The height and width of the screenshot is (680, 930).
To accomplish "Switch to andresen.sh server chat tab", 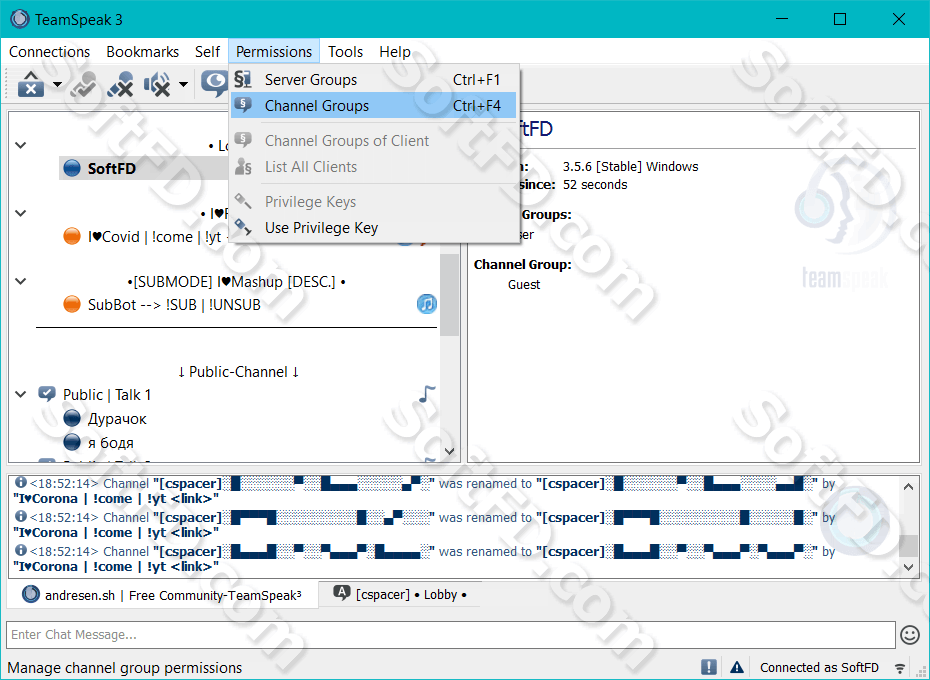I will 163,595.
